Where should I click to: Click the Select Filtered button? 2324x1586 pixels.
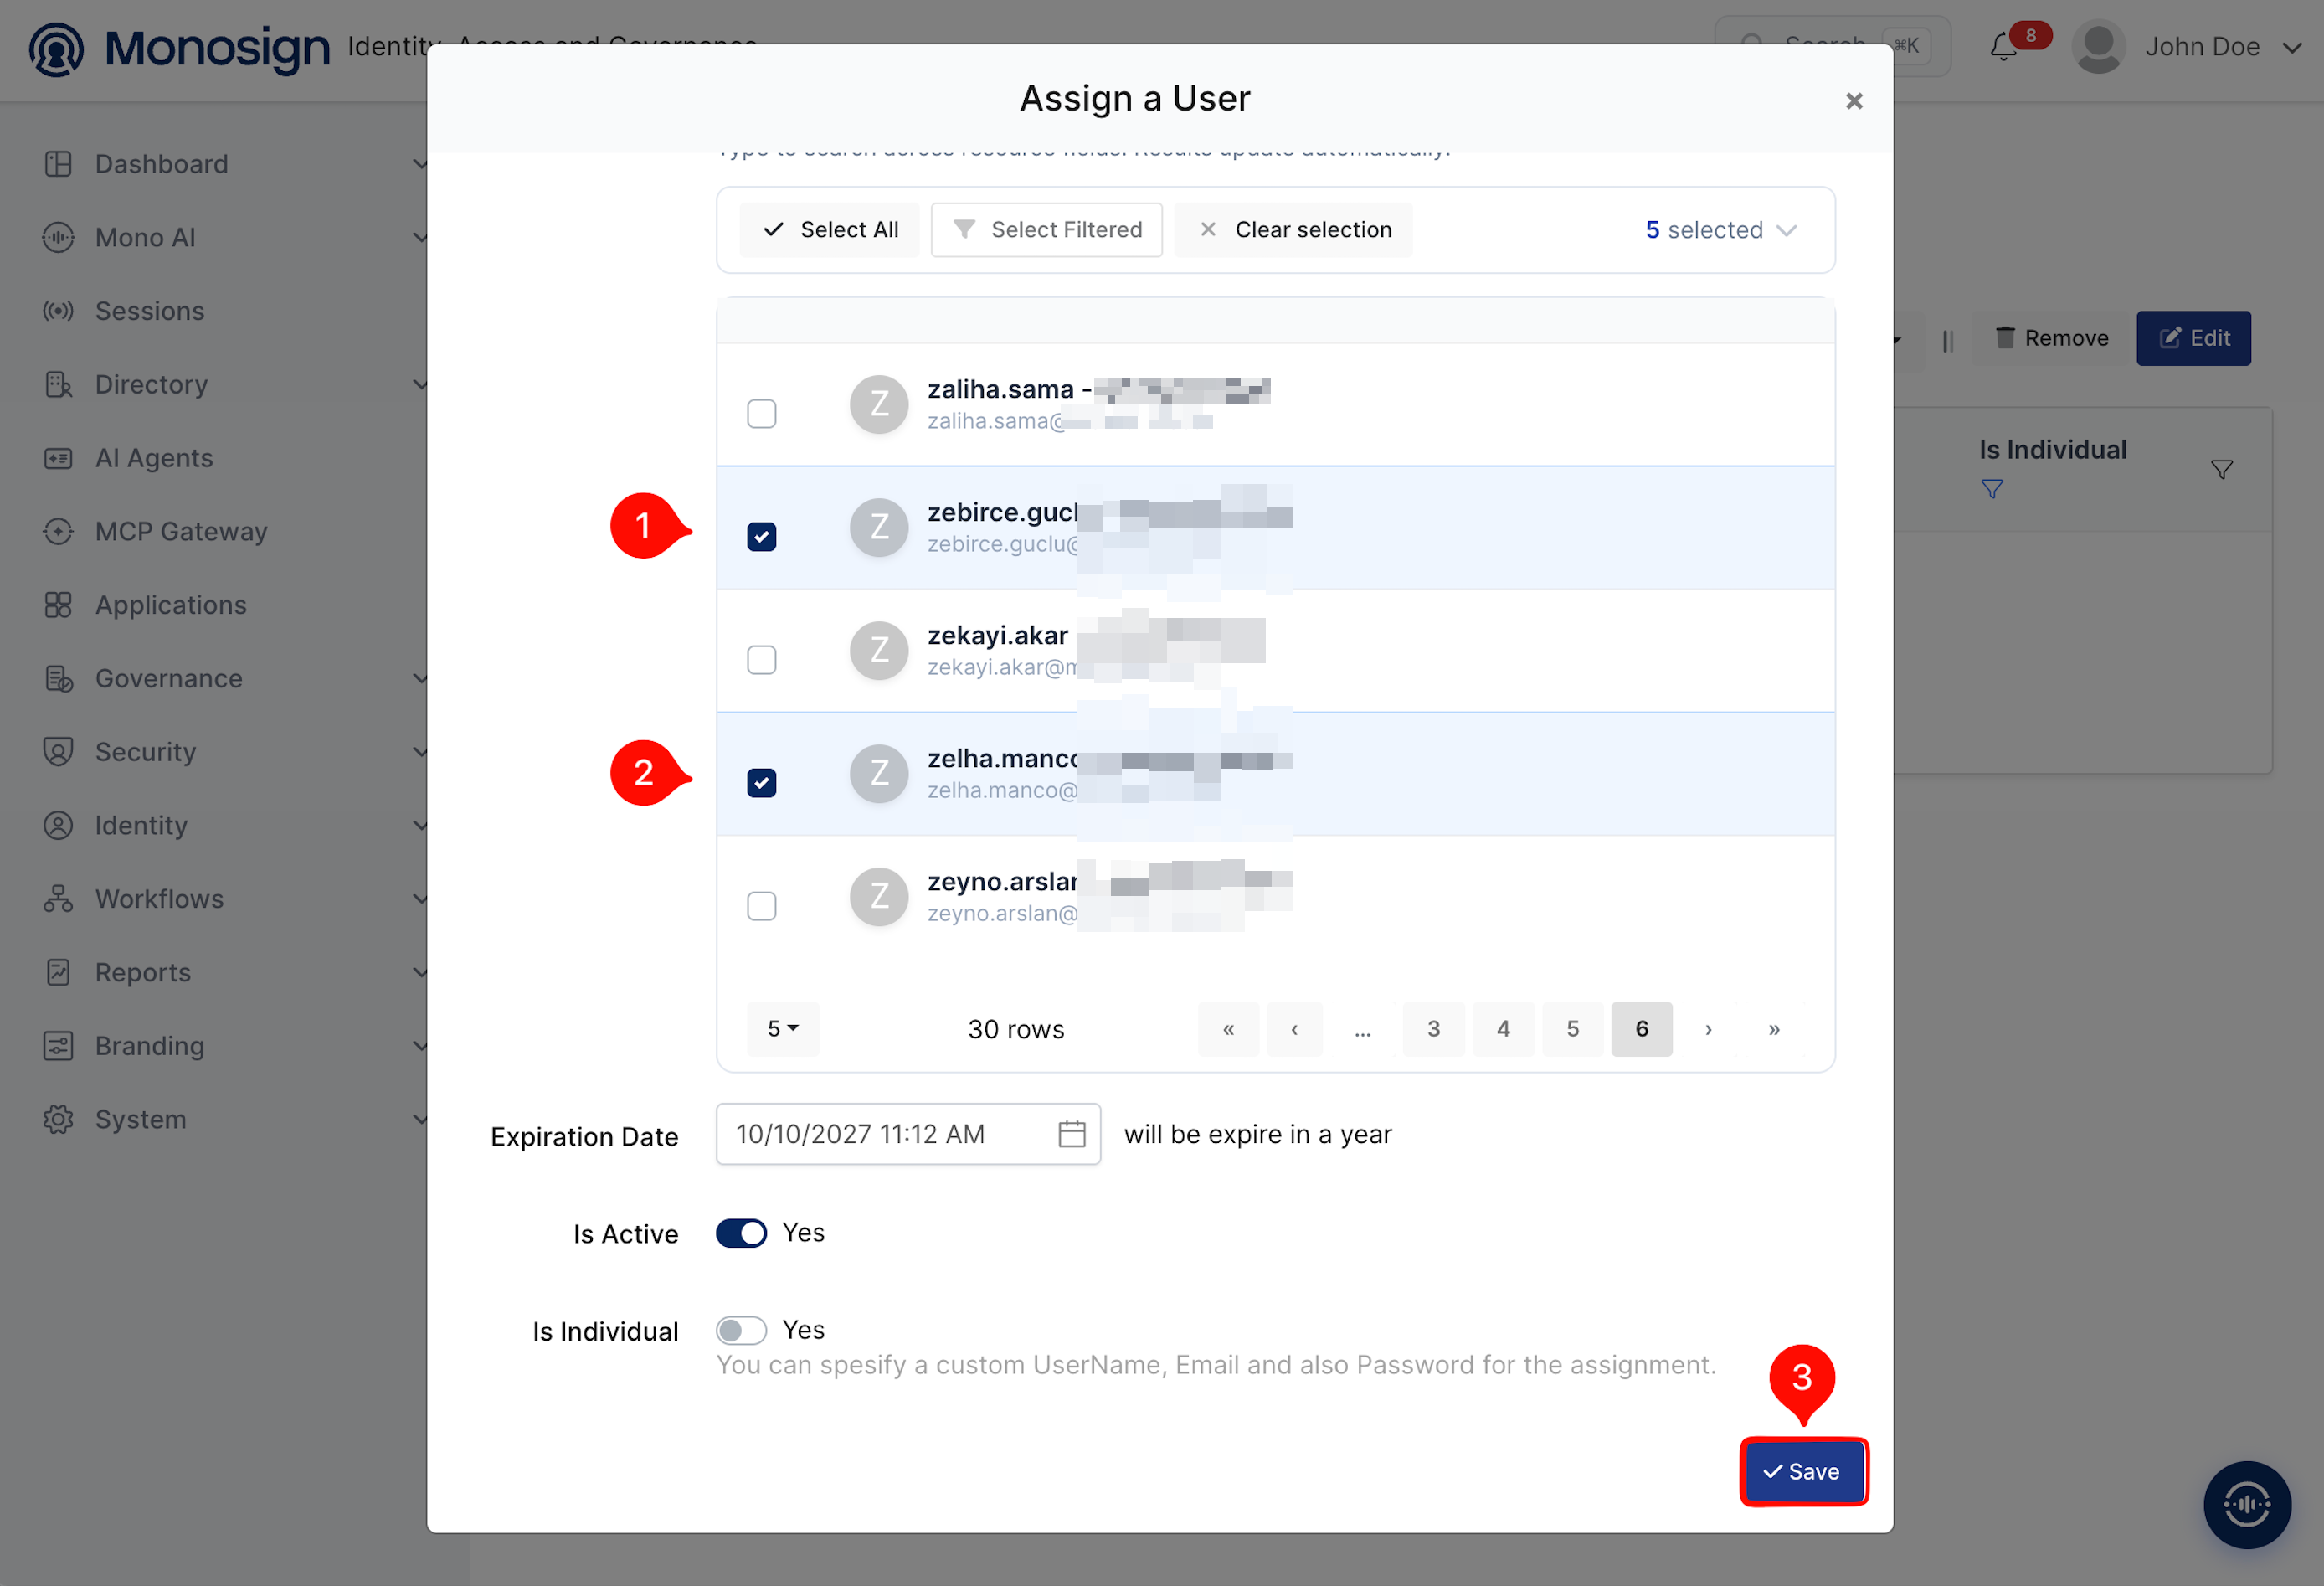[1046, 230]
